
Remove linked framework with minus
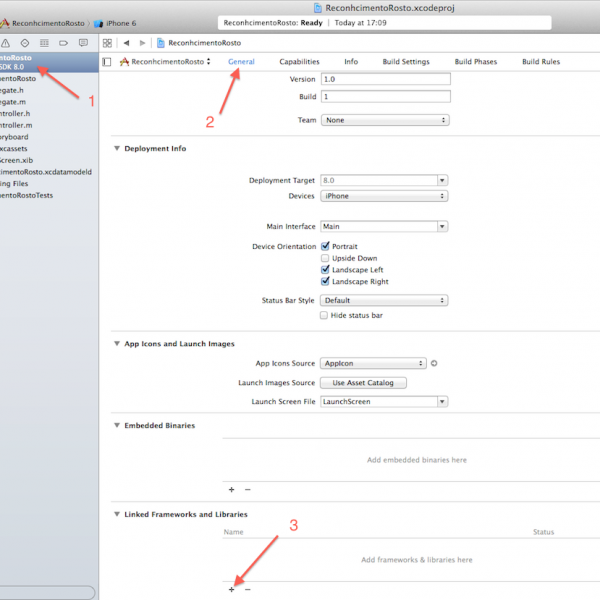248,589
